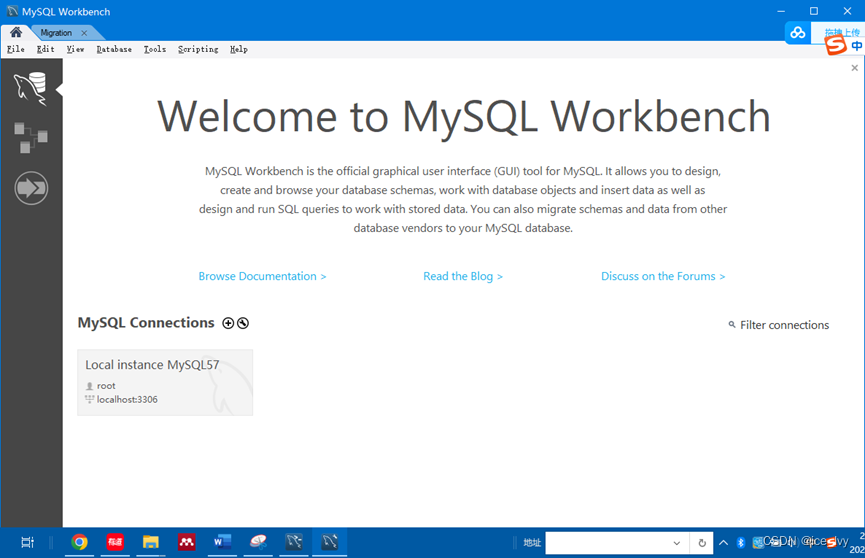Viewport: 865px width, 558px height.
Task: Open the red app icon beside Chrome
Action: (115, 543)
